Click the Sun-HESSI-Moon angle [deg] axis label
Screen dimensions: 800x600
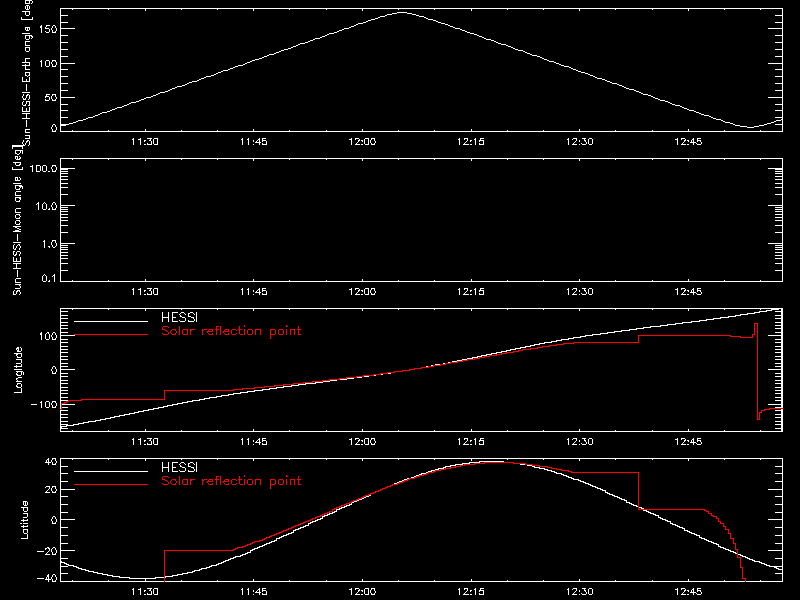tap(17, 220)
